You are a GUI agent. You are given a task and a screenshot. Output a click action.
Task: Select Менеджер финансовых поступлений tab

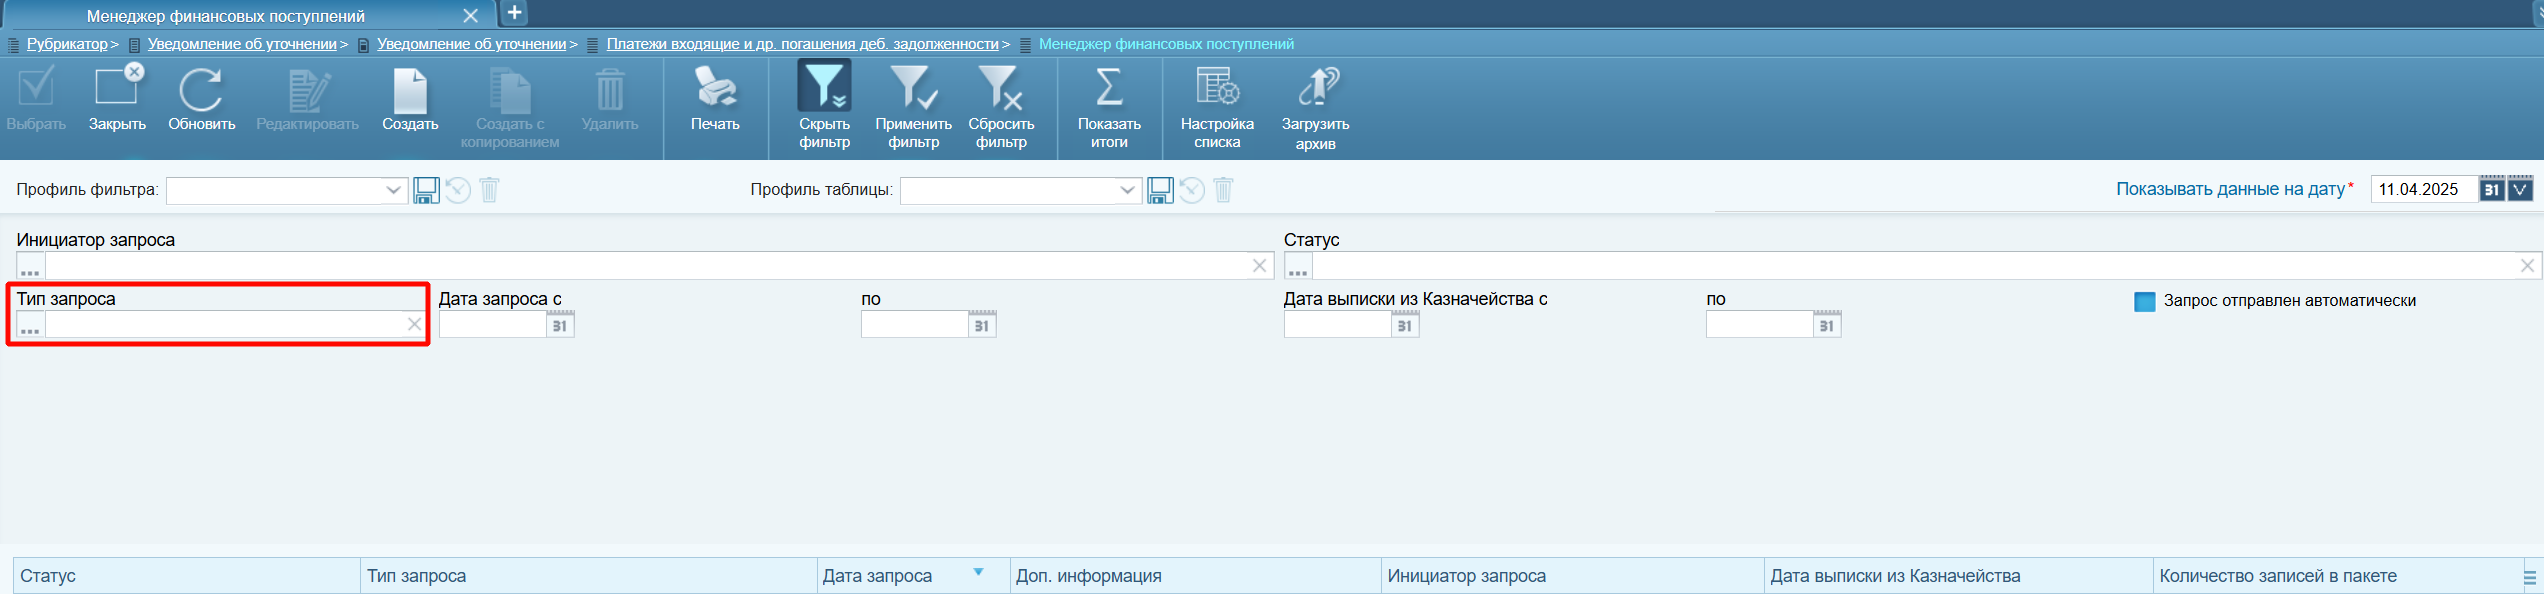click(226, 16)
